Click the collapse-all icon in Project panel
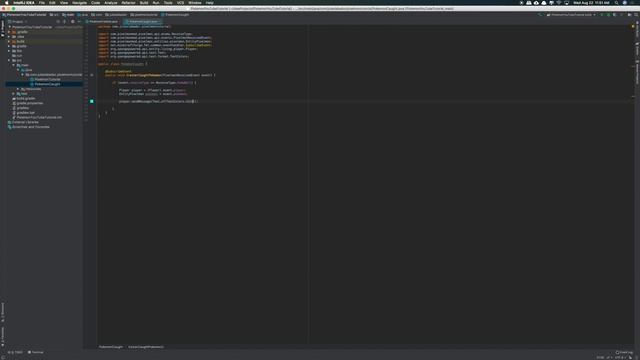Screen dimensions: 640x360 point(64,22)
